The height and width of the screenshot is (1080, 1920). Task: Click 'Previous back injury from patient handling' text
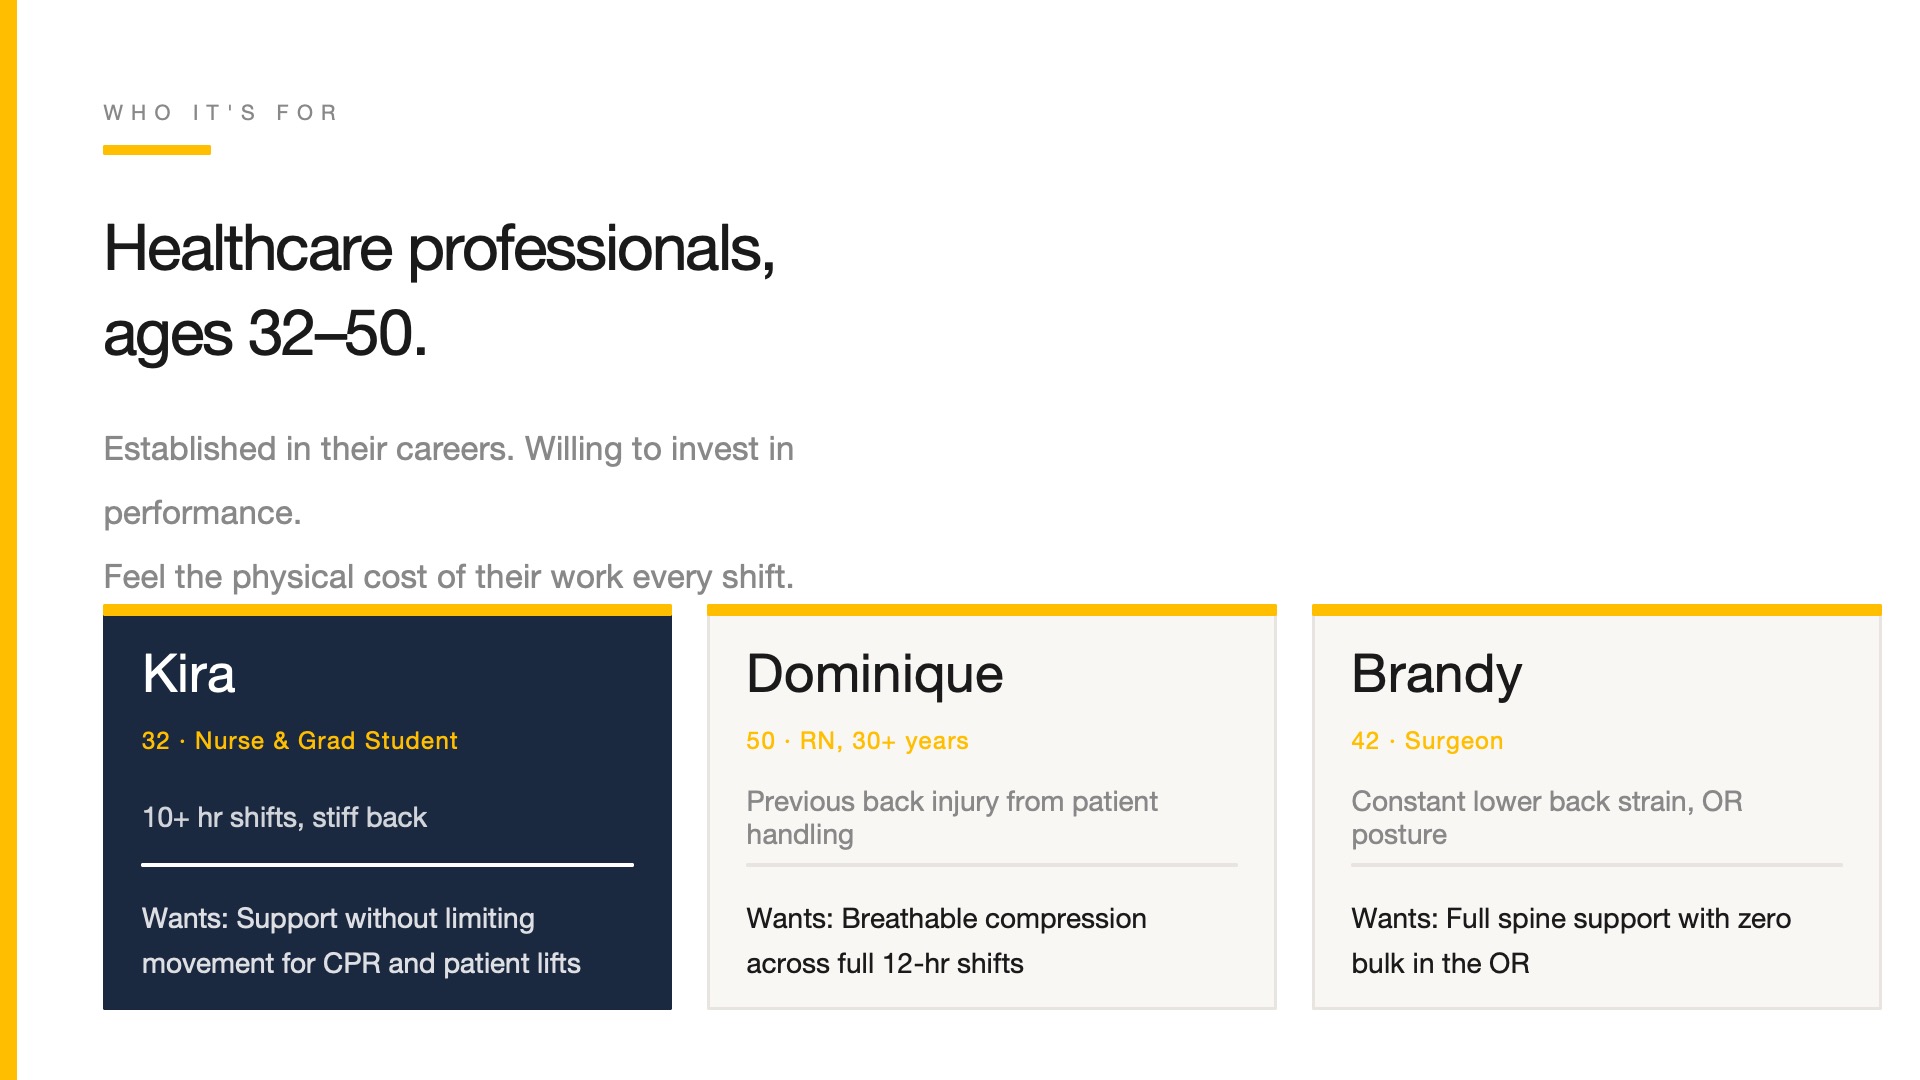[952, 818]
